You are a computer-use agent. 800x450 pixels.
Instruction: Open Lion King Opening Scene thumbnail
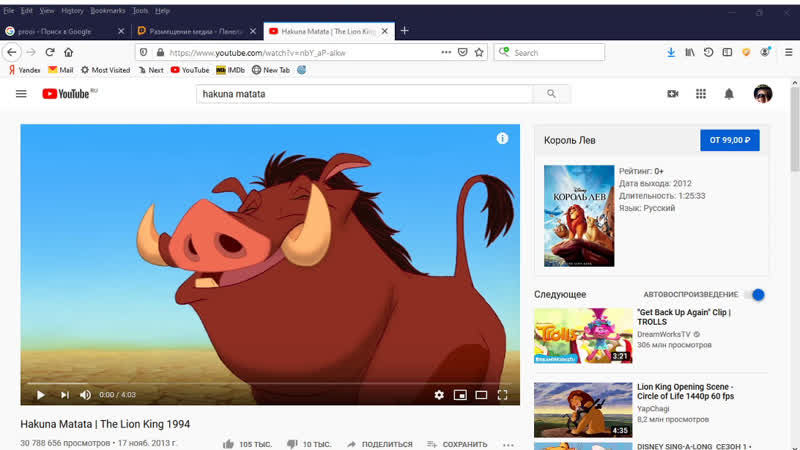583,410
